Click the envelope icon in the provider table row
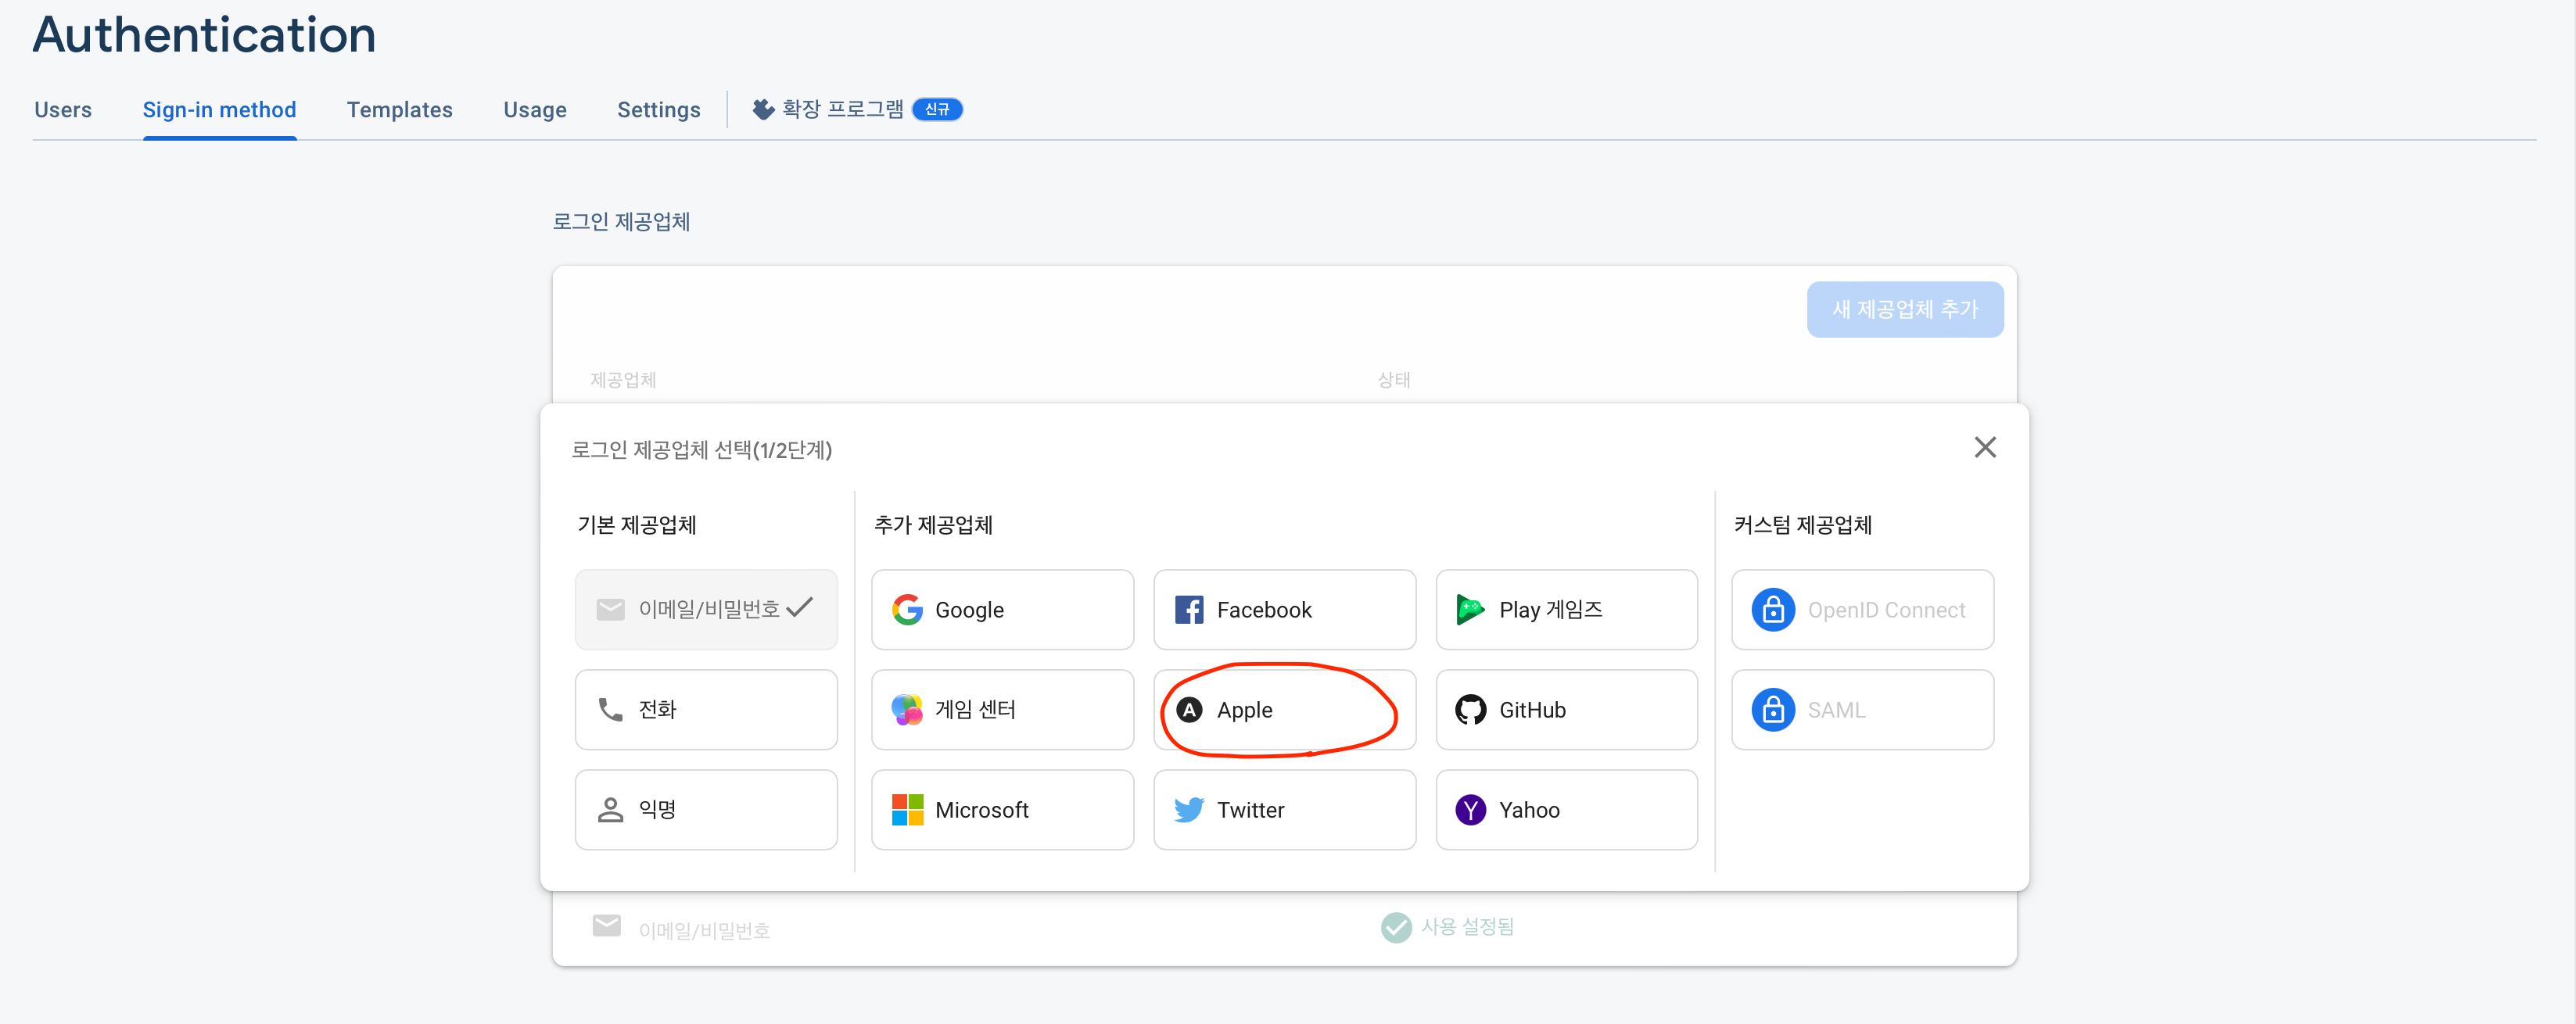 pos(606,926)
